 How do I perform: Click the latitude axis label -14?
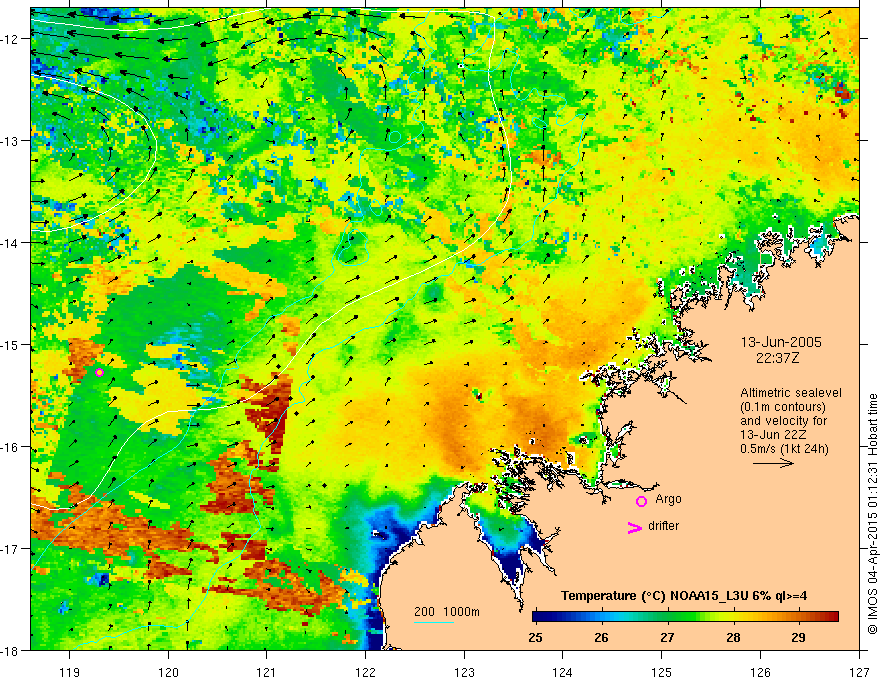[x=11, y=243]
